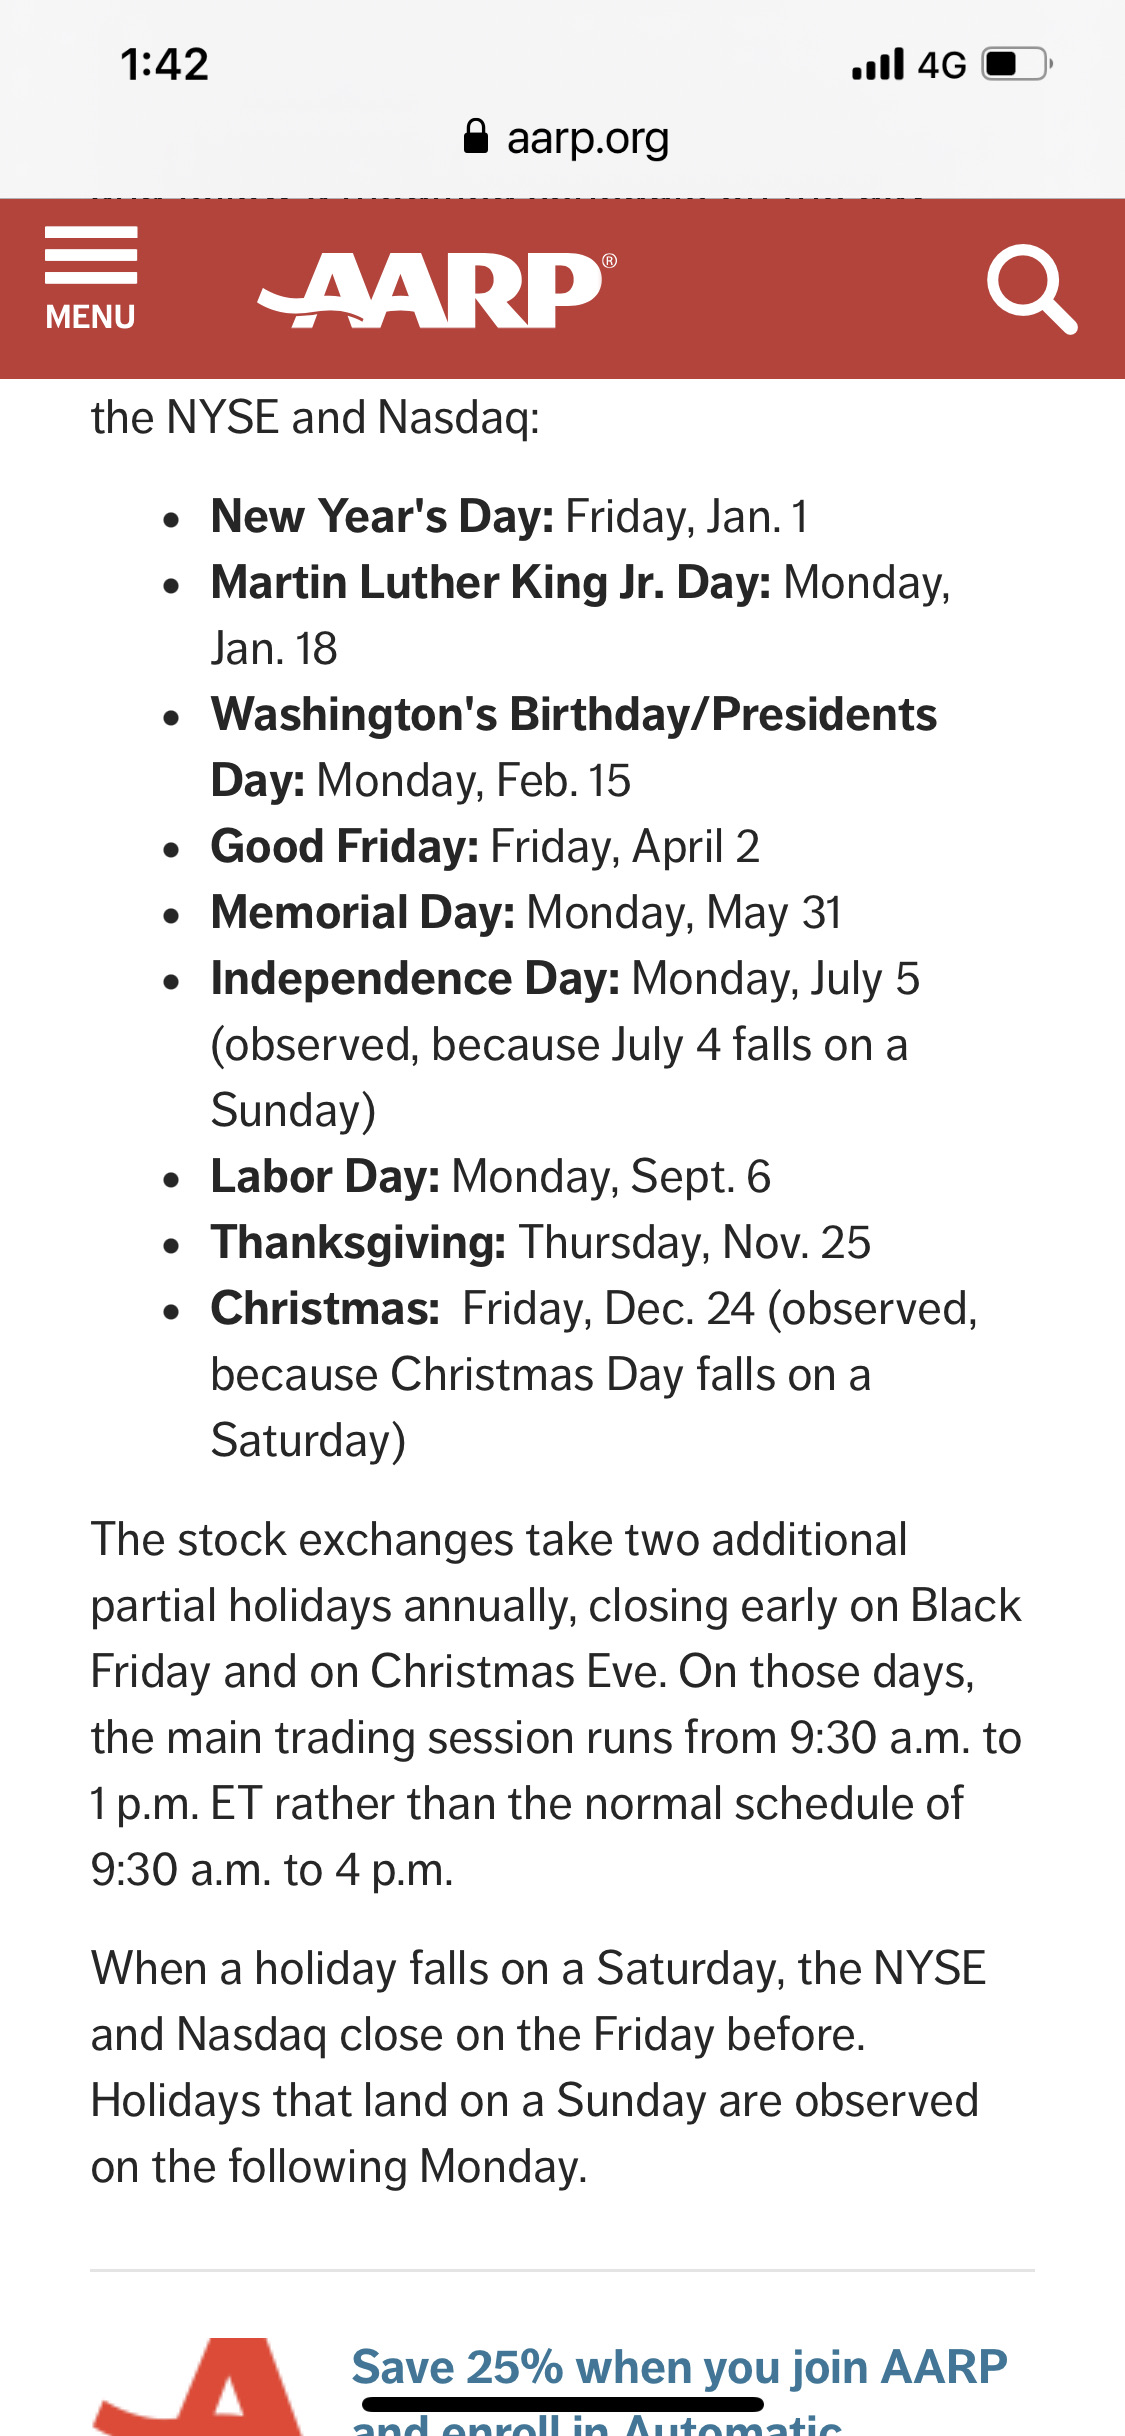Tap the Labor Day list entry
The image size is (1125, 2436).
point(491,1177)
